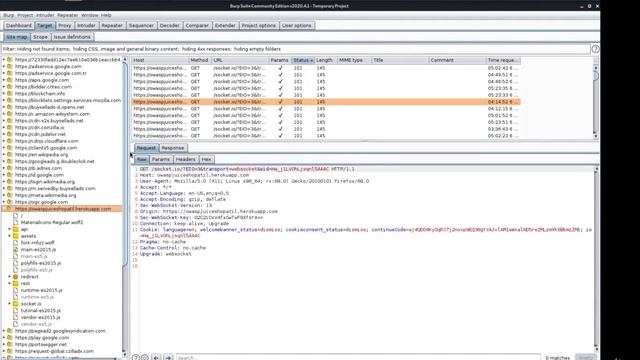This screenshot has width=640, height=360.
Task: Click folder icon of adservice.google.com host
Action: tap(10, 67)
